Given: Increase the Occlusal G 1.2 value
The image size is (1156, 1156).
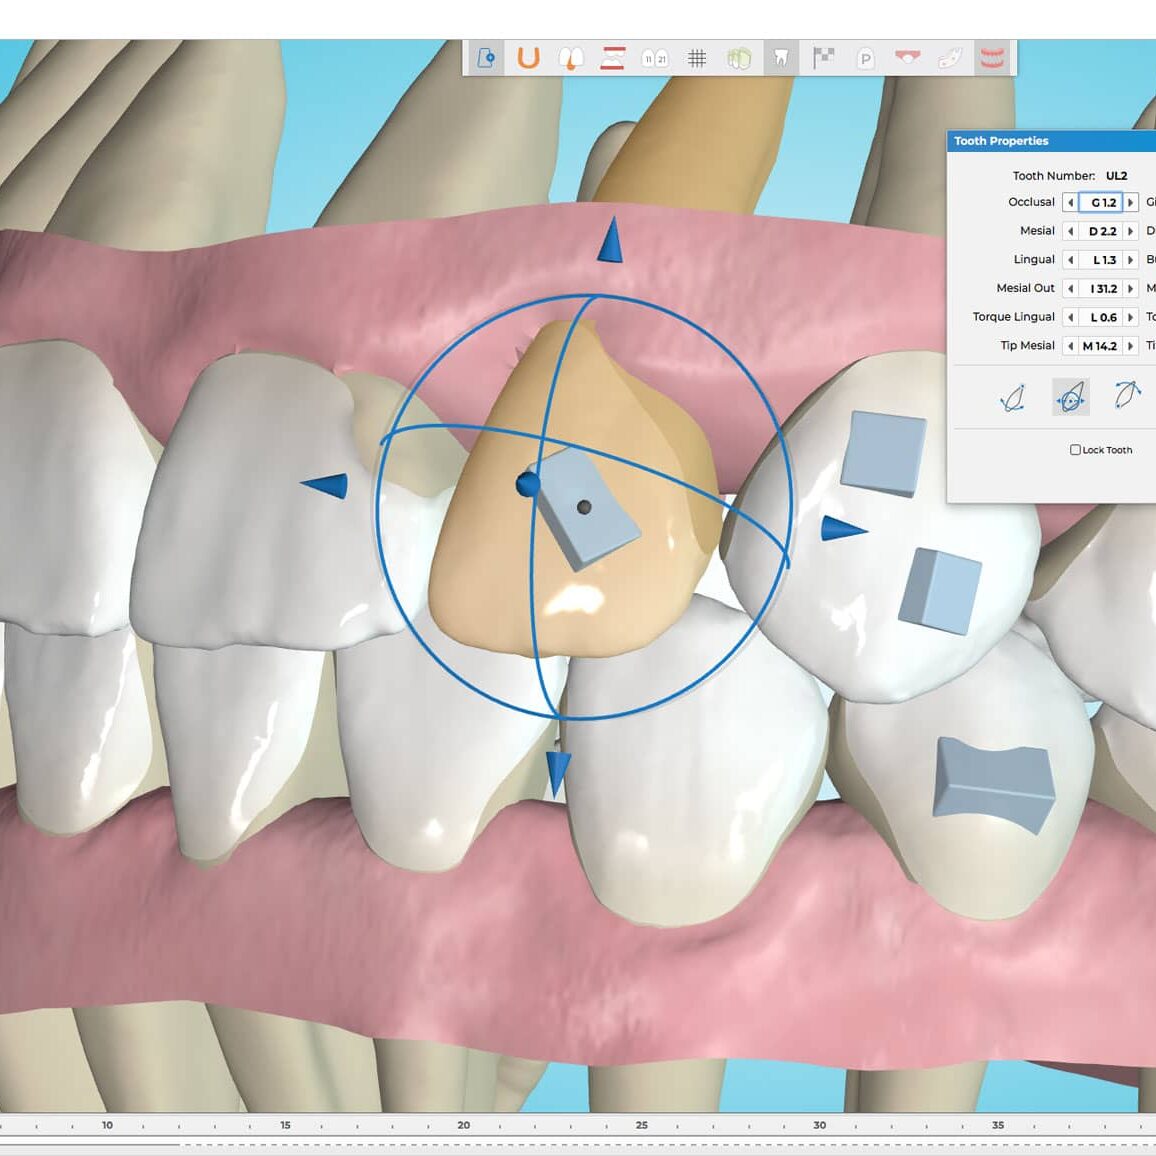Looking at the screenshot, I should 1130,201.
